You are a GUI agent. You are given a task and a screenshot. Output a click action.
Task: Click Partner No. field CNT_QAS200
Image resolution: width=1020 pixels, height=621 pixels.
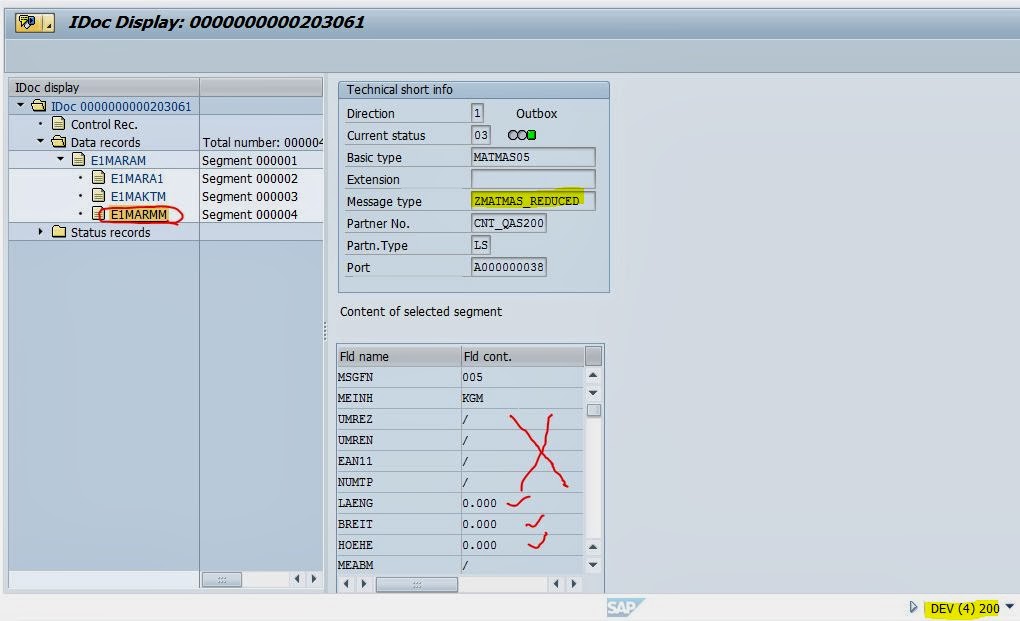[509, 223]
